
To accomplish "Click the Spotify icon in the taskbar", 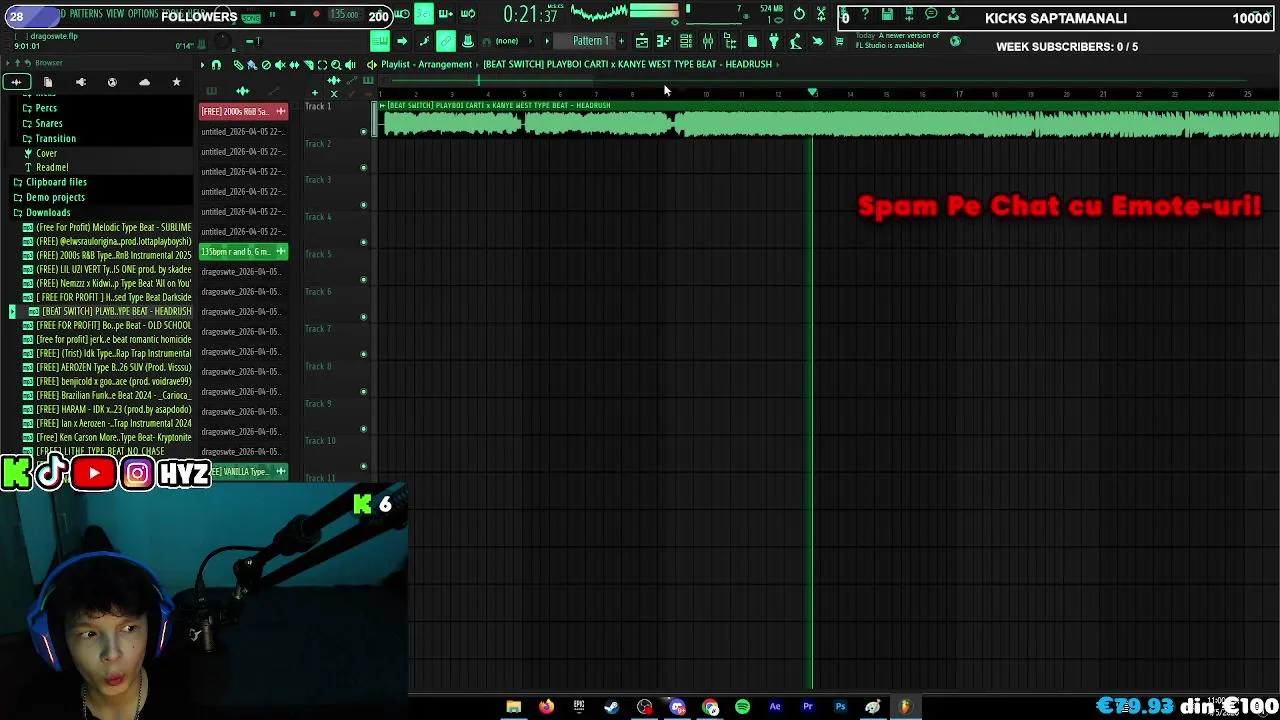I will tap(742, 707).
